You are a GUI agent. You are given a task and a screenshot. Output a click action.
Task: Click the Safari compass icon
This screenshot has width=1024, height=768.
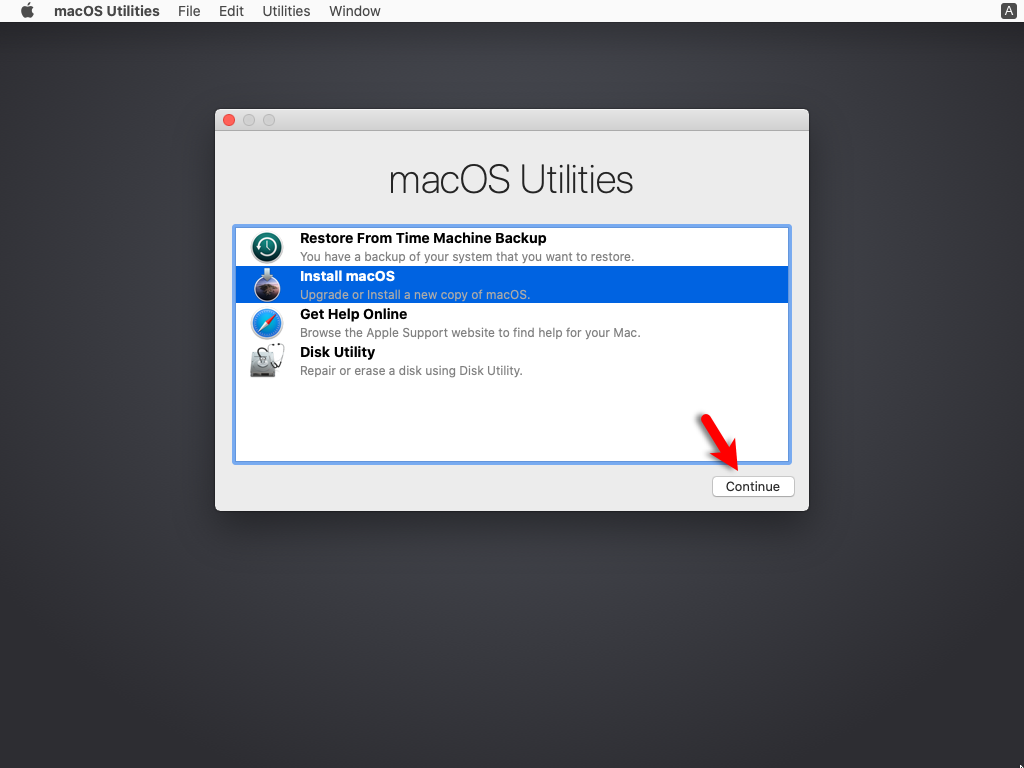[x=267, y=323]
